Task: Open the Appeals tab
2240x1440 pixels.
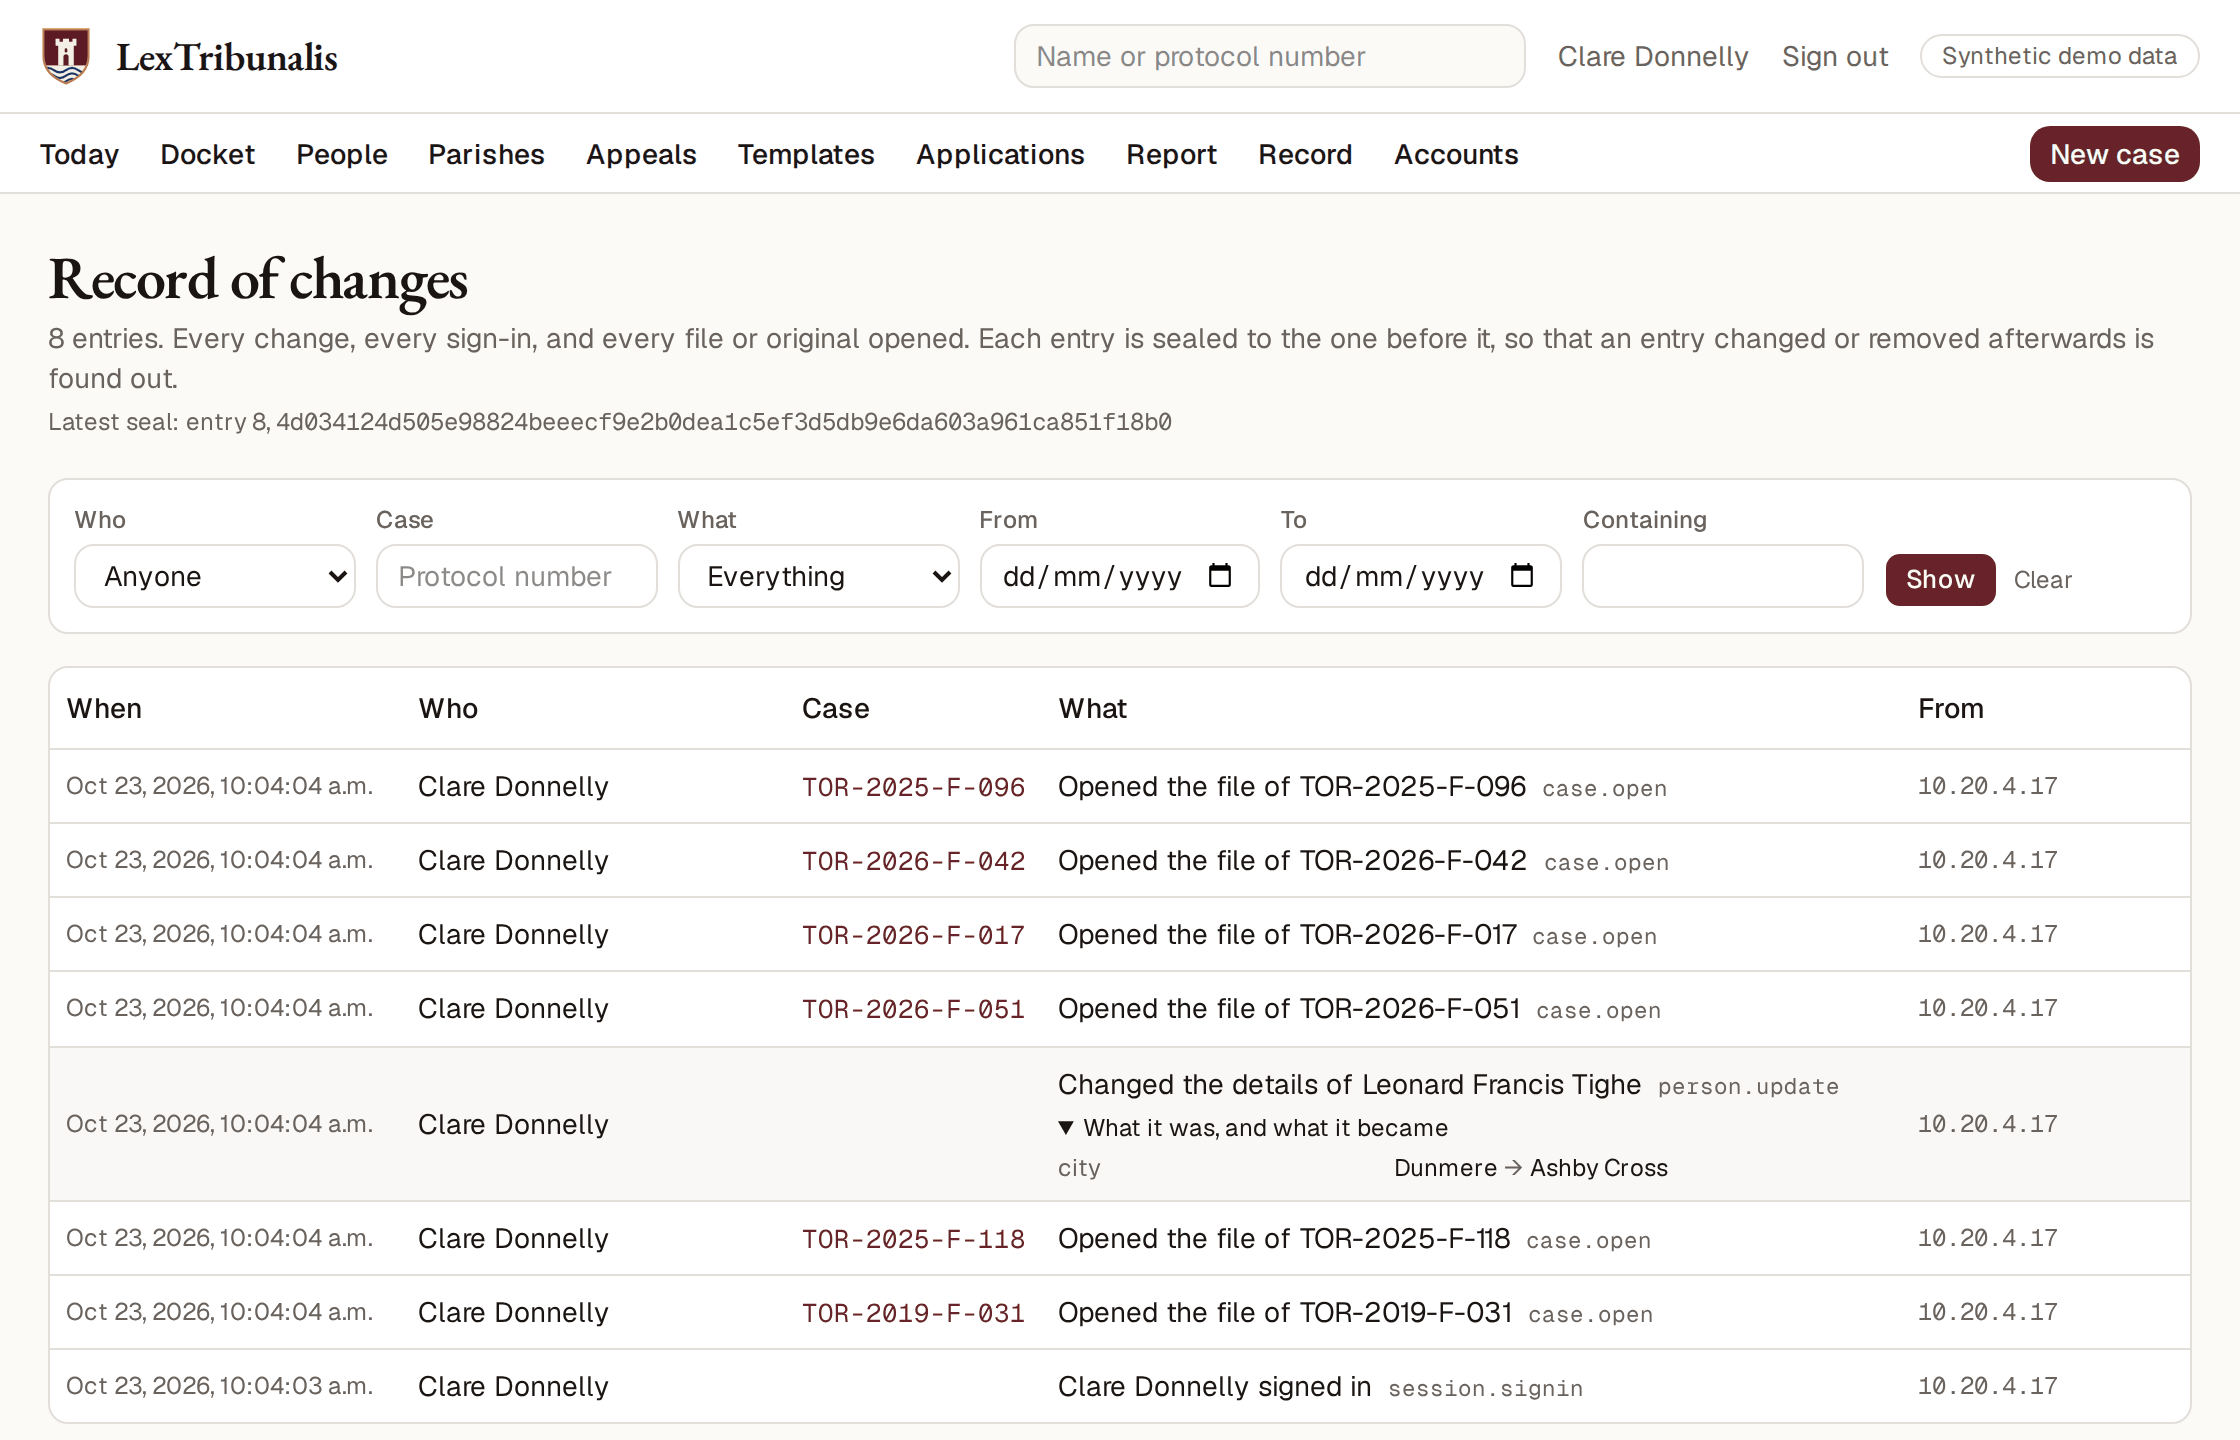Action: coord(641,154)
